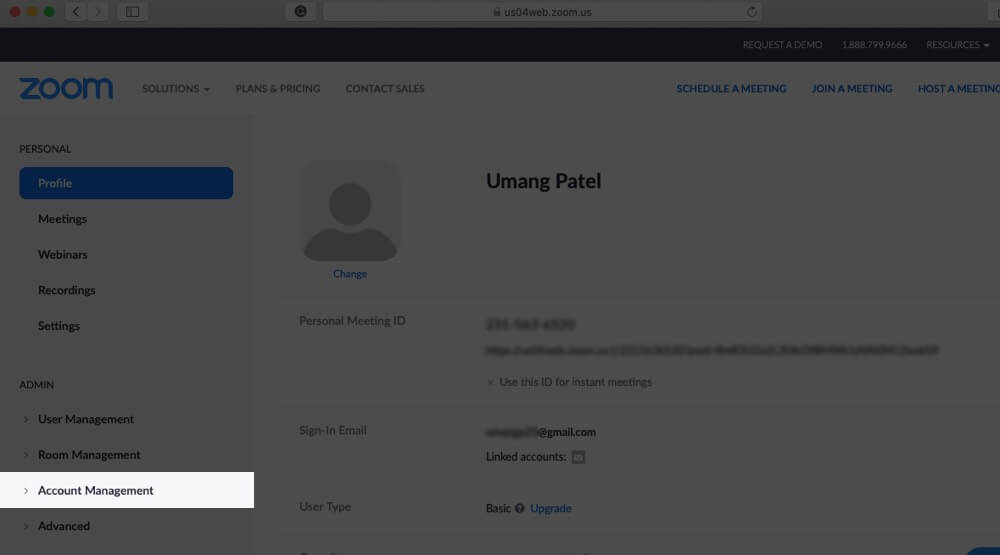Click the Account Management label
The width and height of the screenshot is (1000, 555).
point(96,491)
